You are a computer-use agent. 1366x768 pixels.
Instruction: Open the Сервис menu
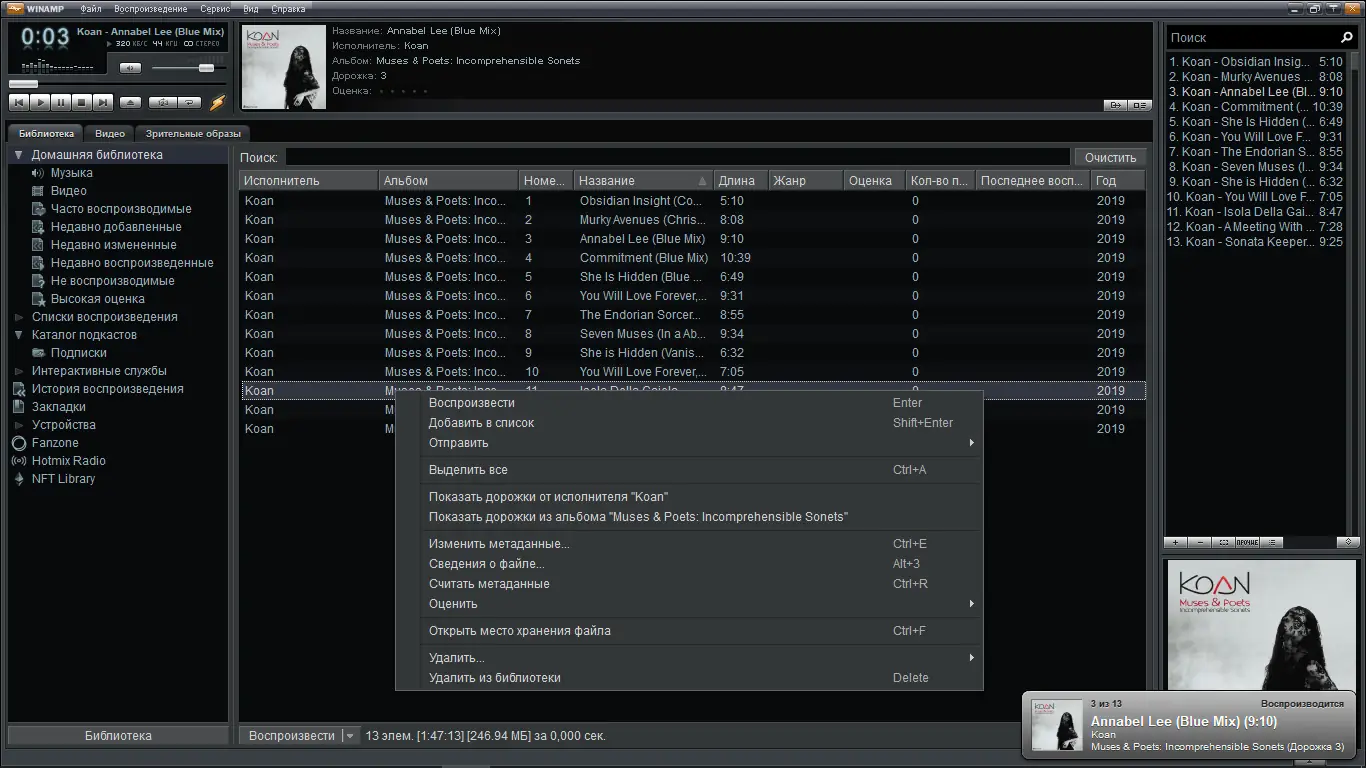coord(215,9)
